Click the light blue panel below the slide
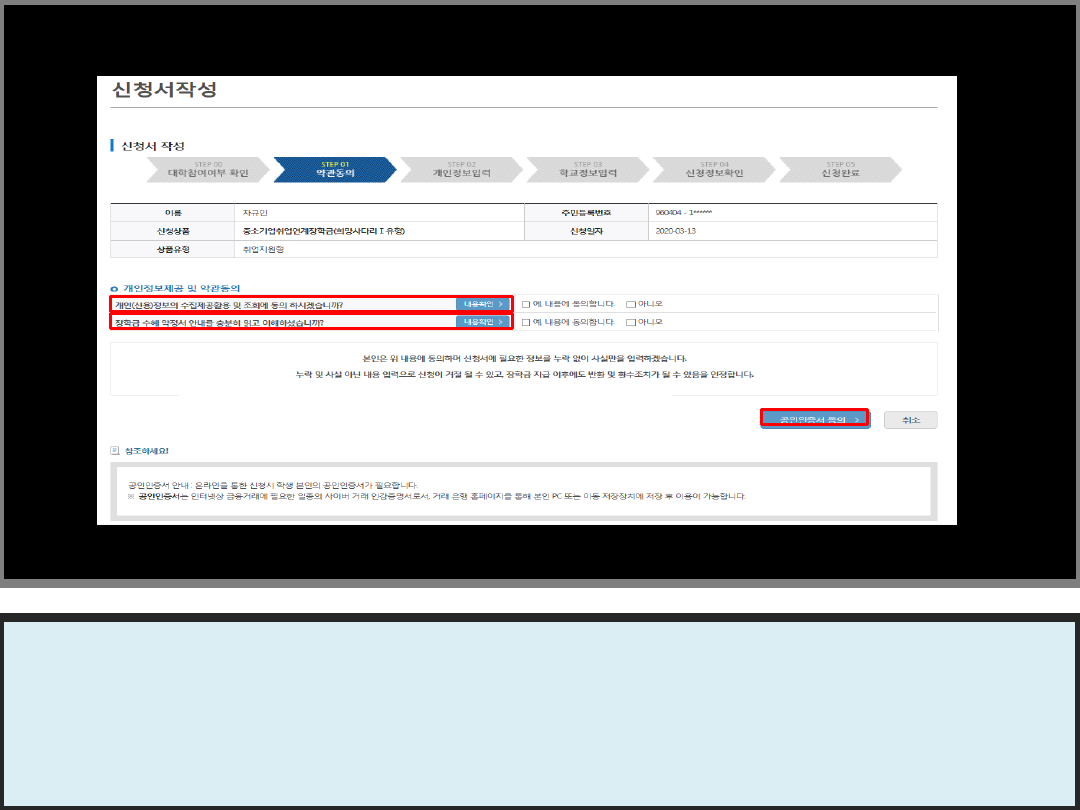Image resolution: width=1080 pixels, height=810 pixels. pos(540,713)
